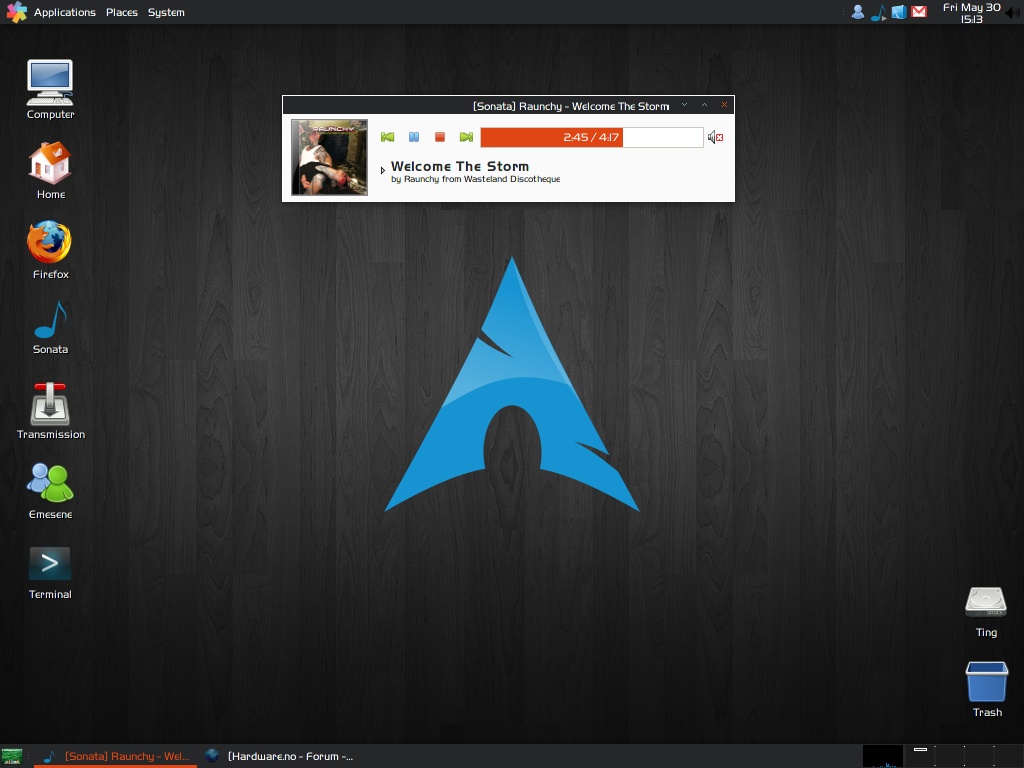This screenshot has width=1024, height=768.
Task: Close the Sonata window
Action: [x=724, y=104]
